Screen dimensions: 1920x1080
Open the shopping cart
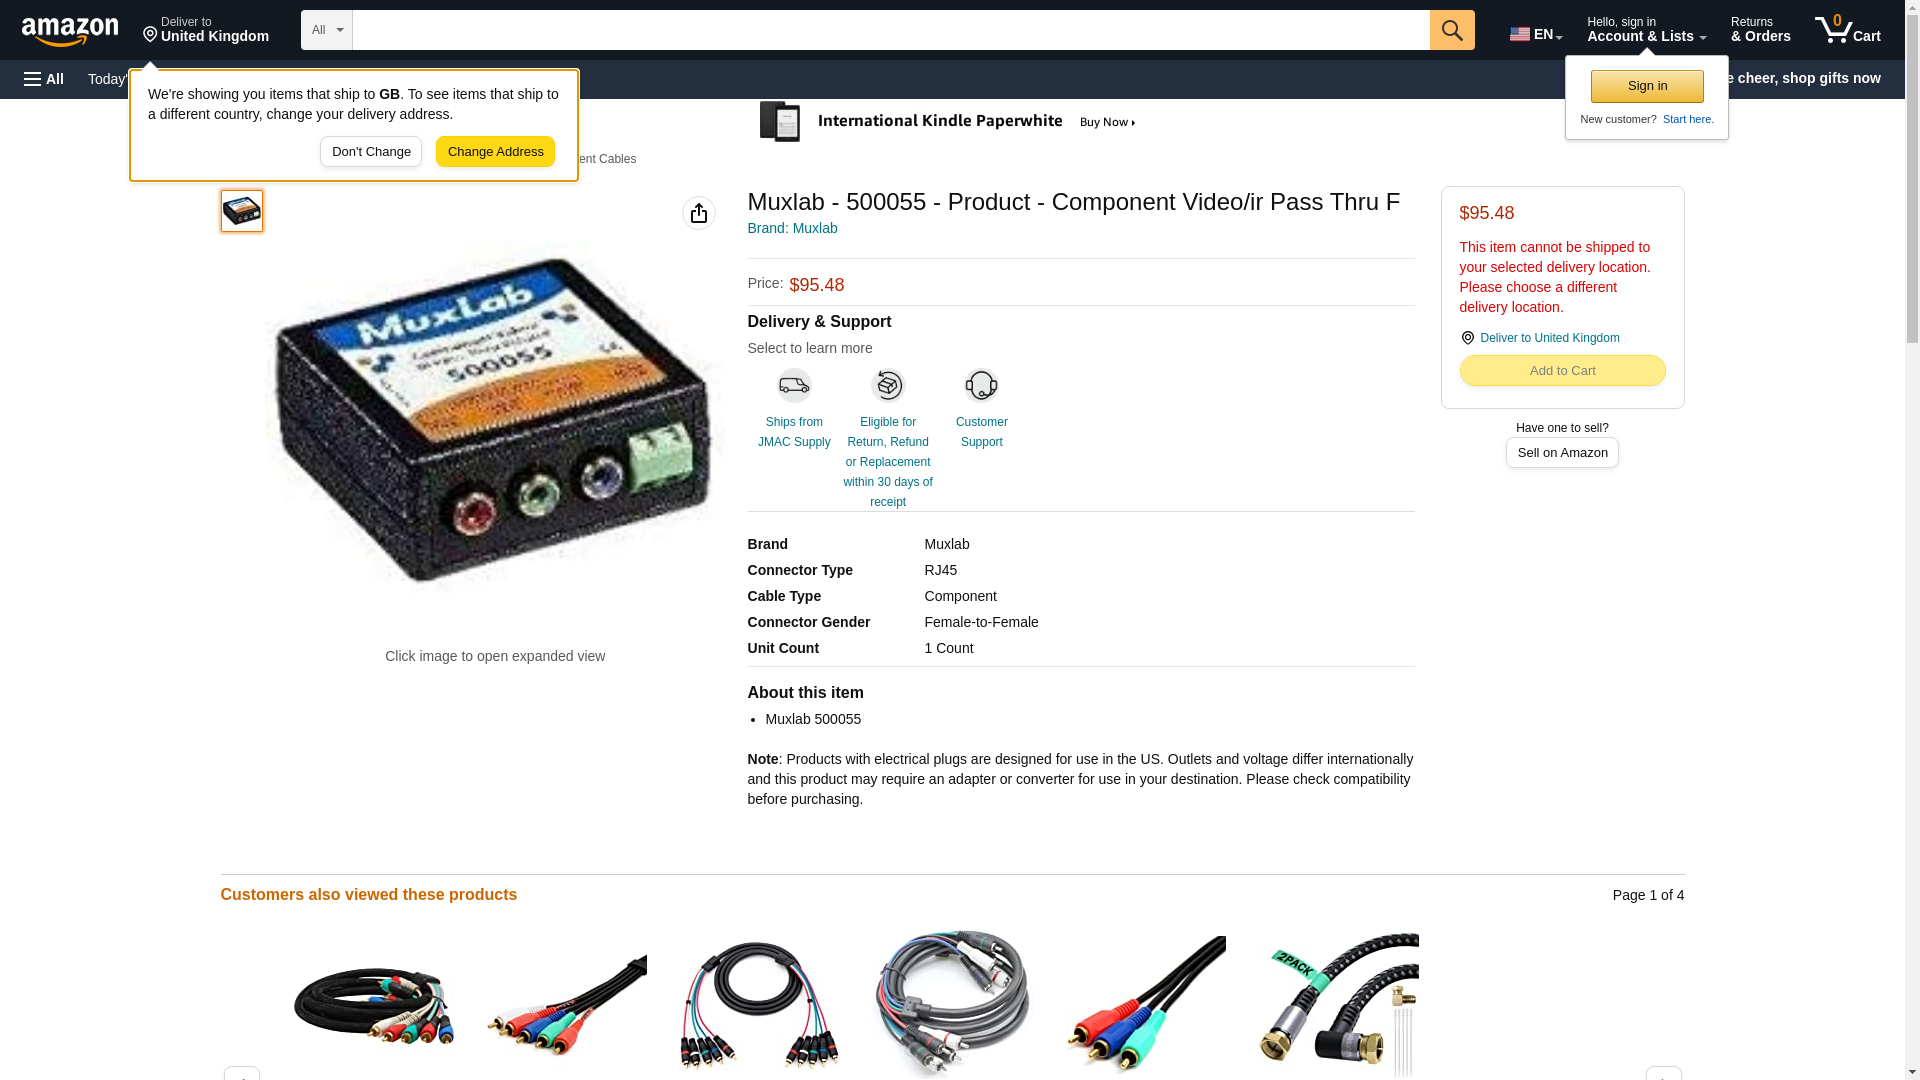pos(1848,29)
